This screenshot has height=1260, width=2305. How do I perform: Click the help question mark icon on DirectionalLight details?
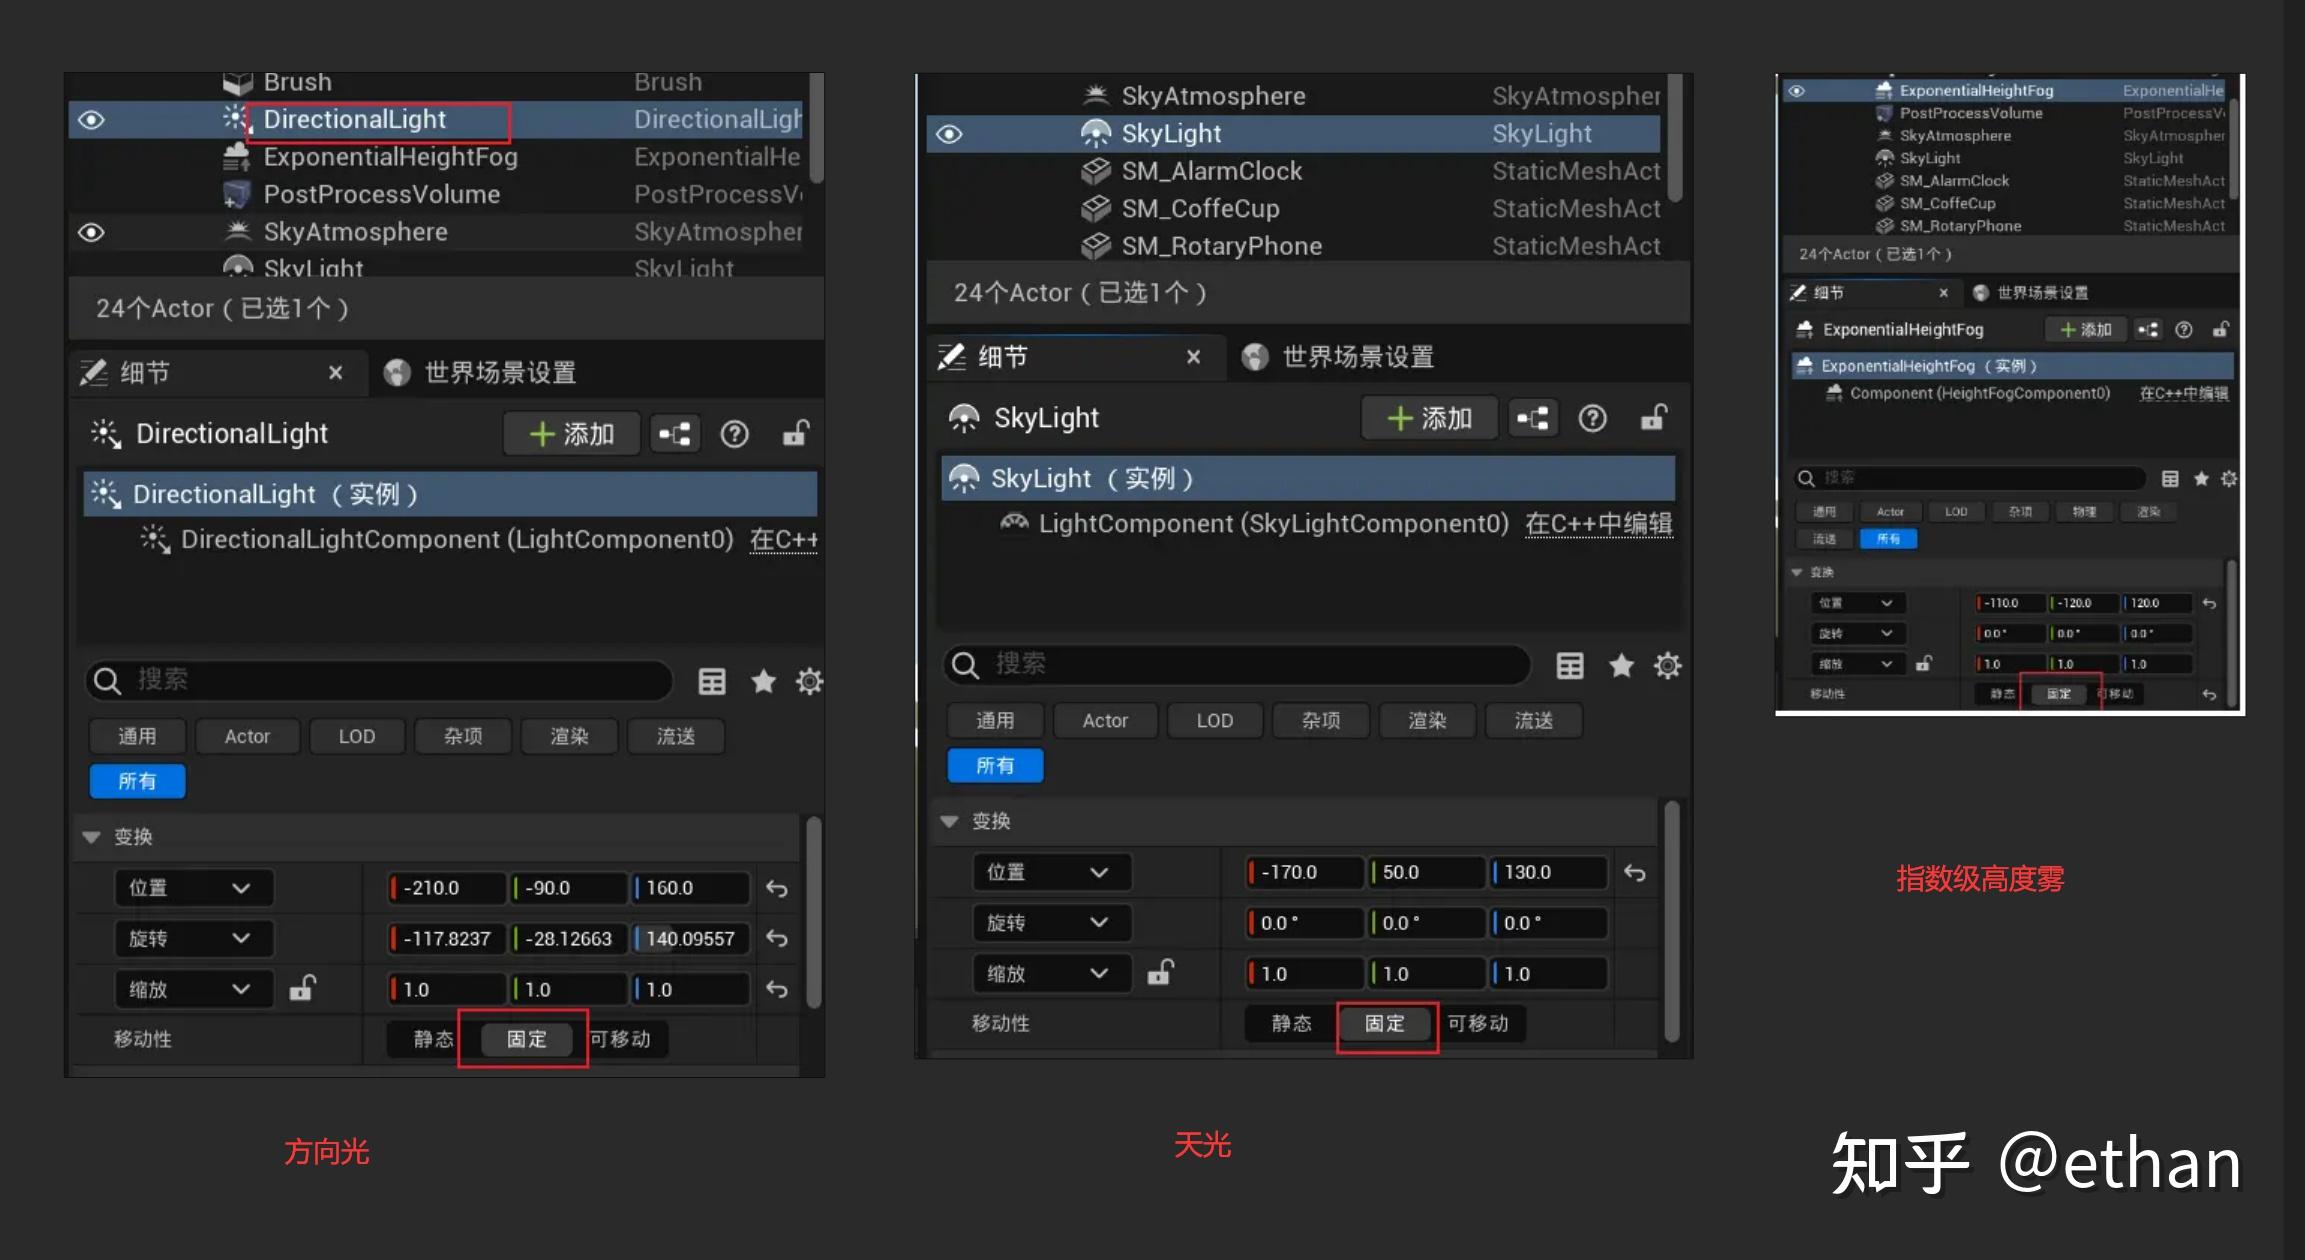point(737,434)
